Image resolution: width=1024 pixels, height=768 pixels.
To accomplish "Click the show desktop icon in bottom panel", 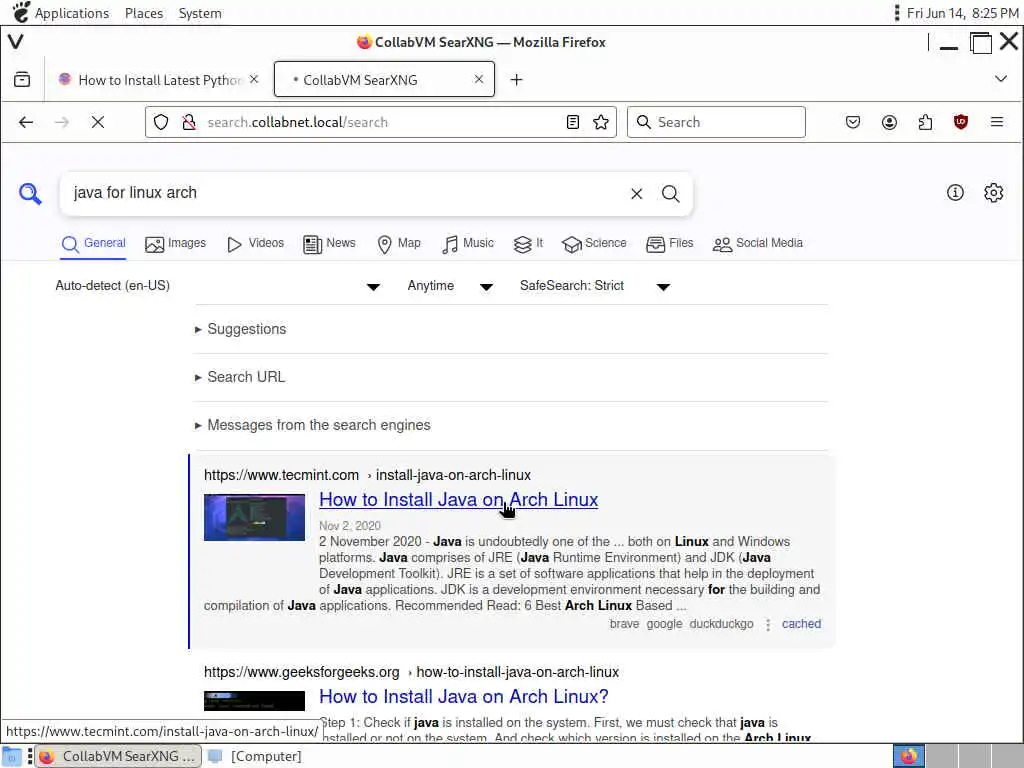I will 12,756.
